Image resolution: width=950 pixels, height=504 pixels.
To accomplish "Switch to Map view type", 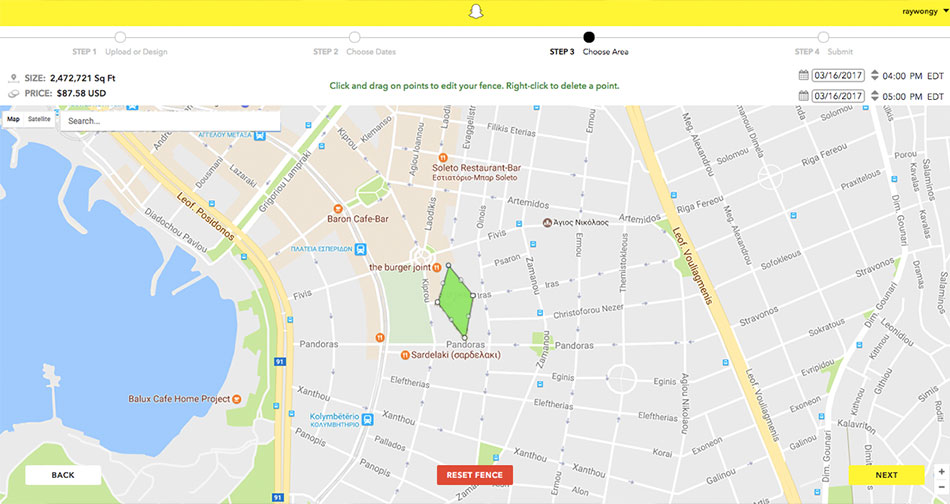I will [x=13, y=119].
